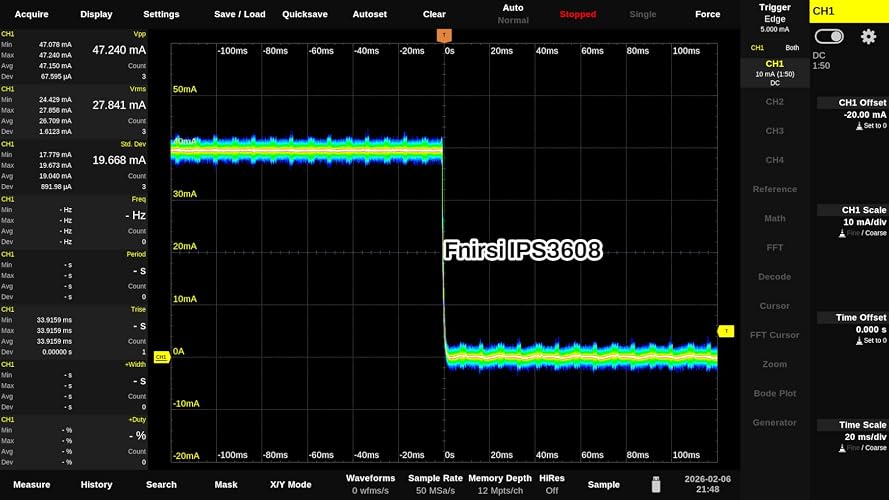Screen dimensions: 889x500
Task: Toggle CH1 Scale Fine/Coarse adjustment
Action: 863,233
